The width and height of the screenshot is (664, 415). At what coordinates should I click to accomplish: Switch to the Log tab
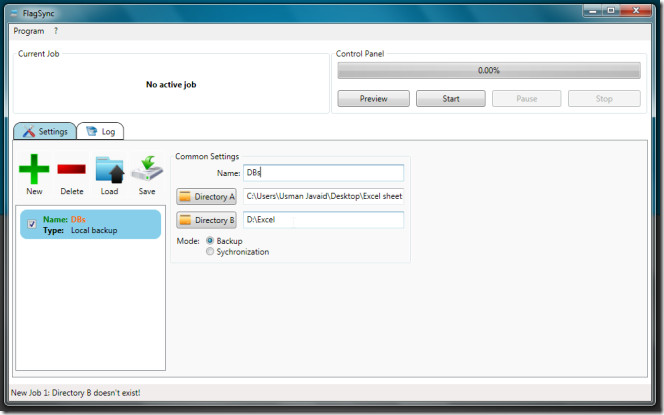pyautogui.click(x=100, y=131)
